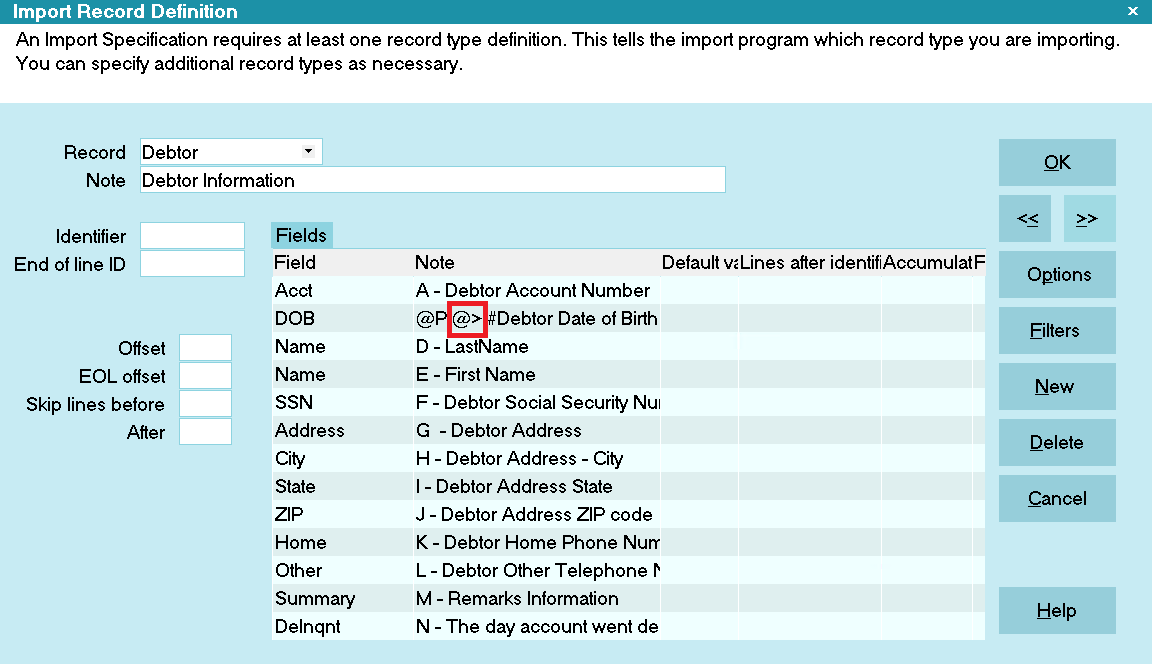
Task: Click note 'L - Debtor Other Telephone'
Action: click(x=536, y=570)
